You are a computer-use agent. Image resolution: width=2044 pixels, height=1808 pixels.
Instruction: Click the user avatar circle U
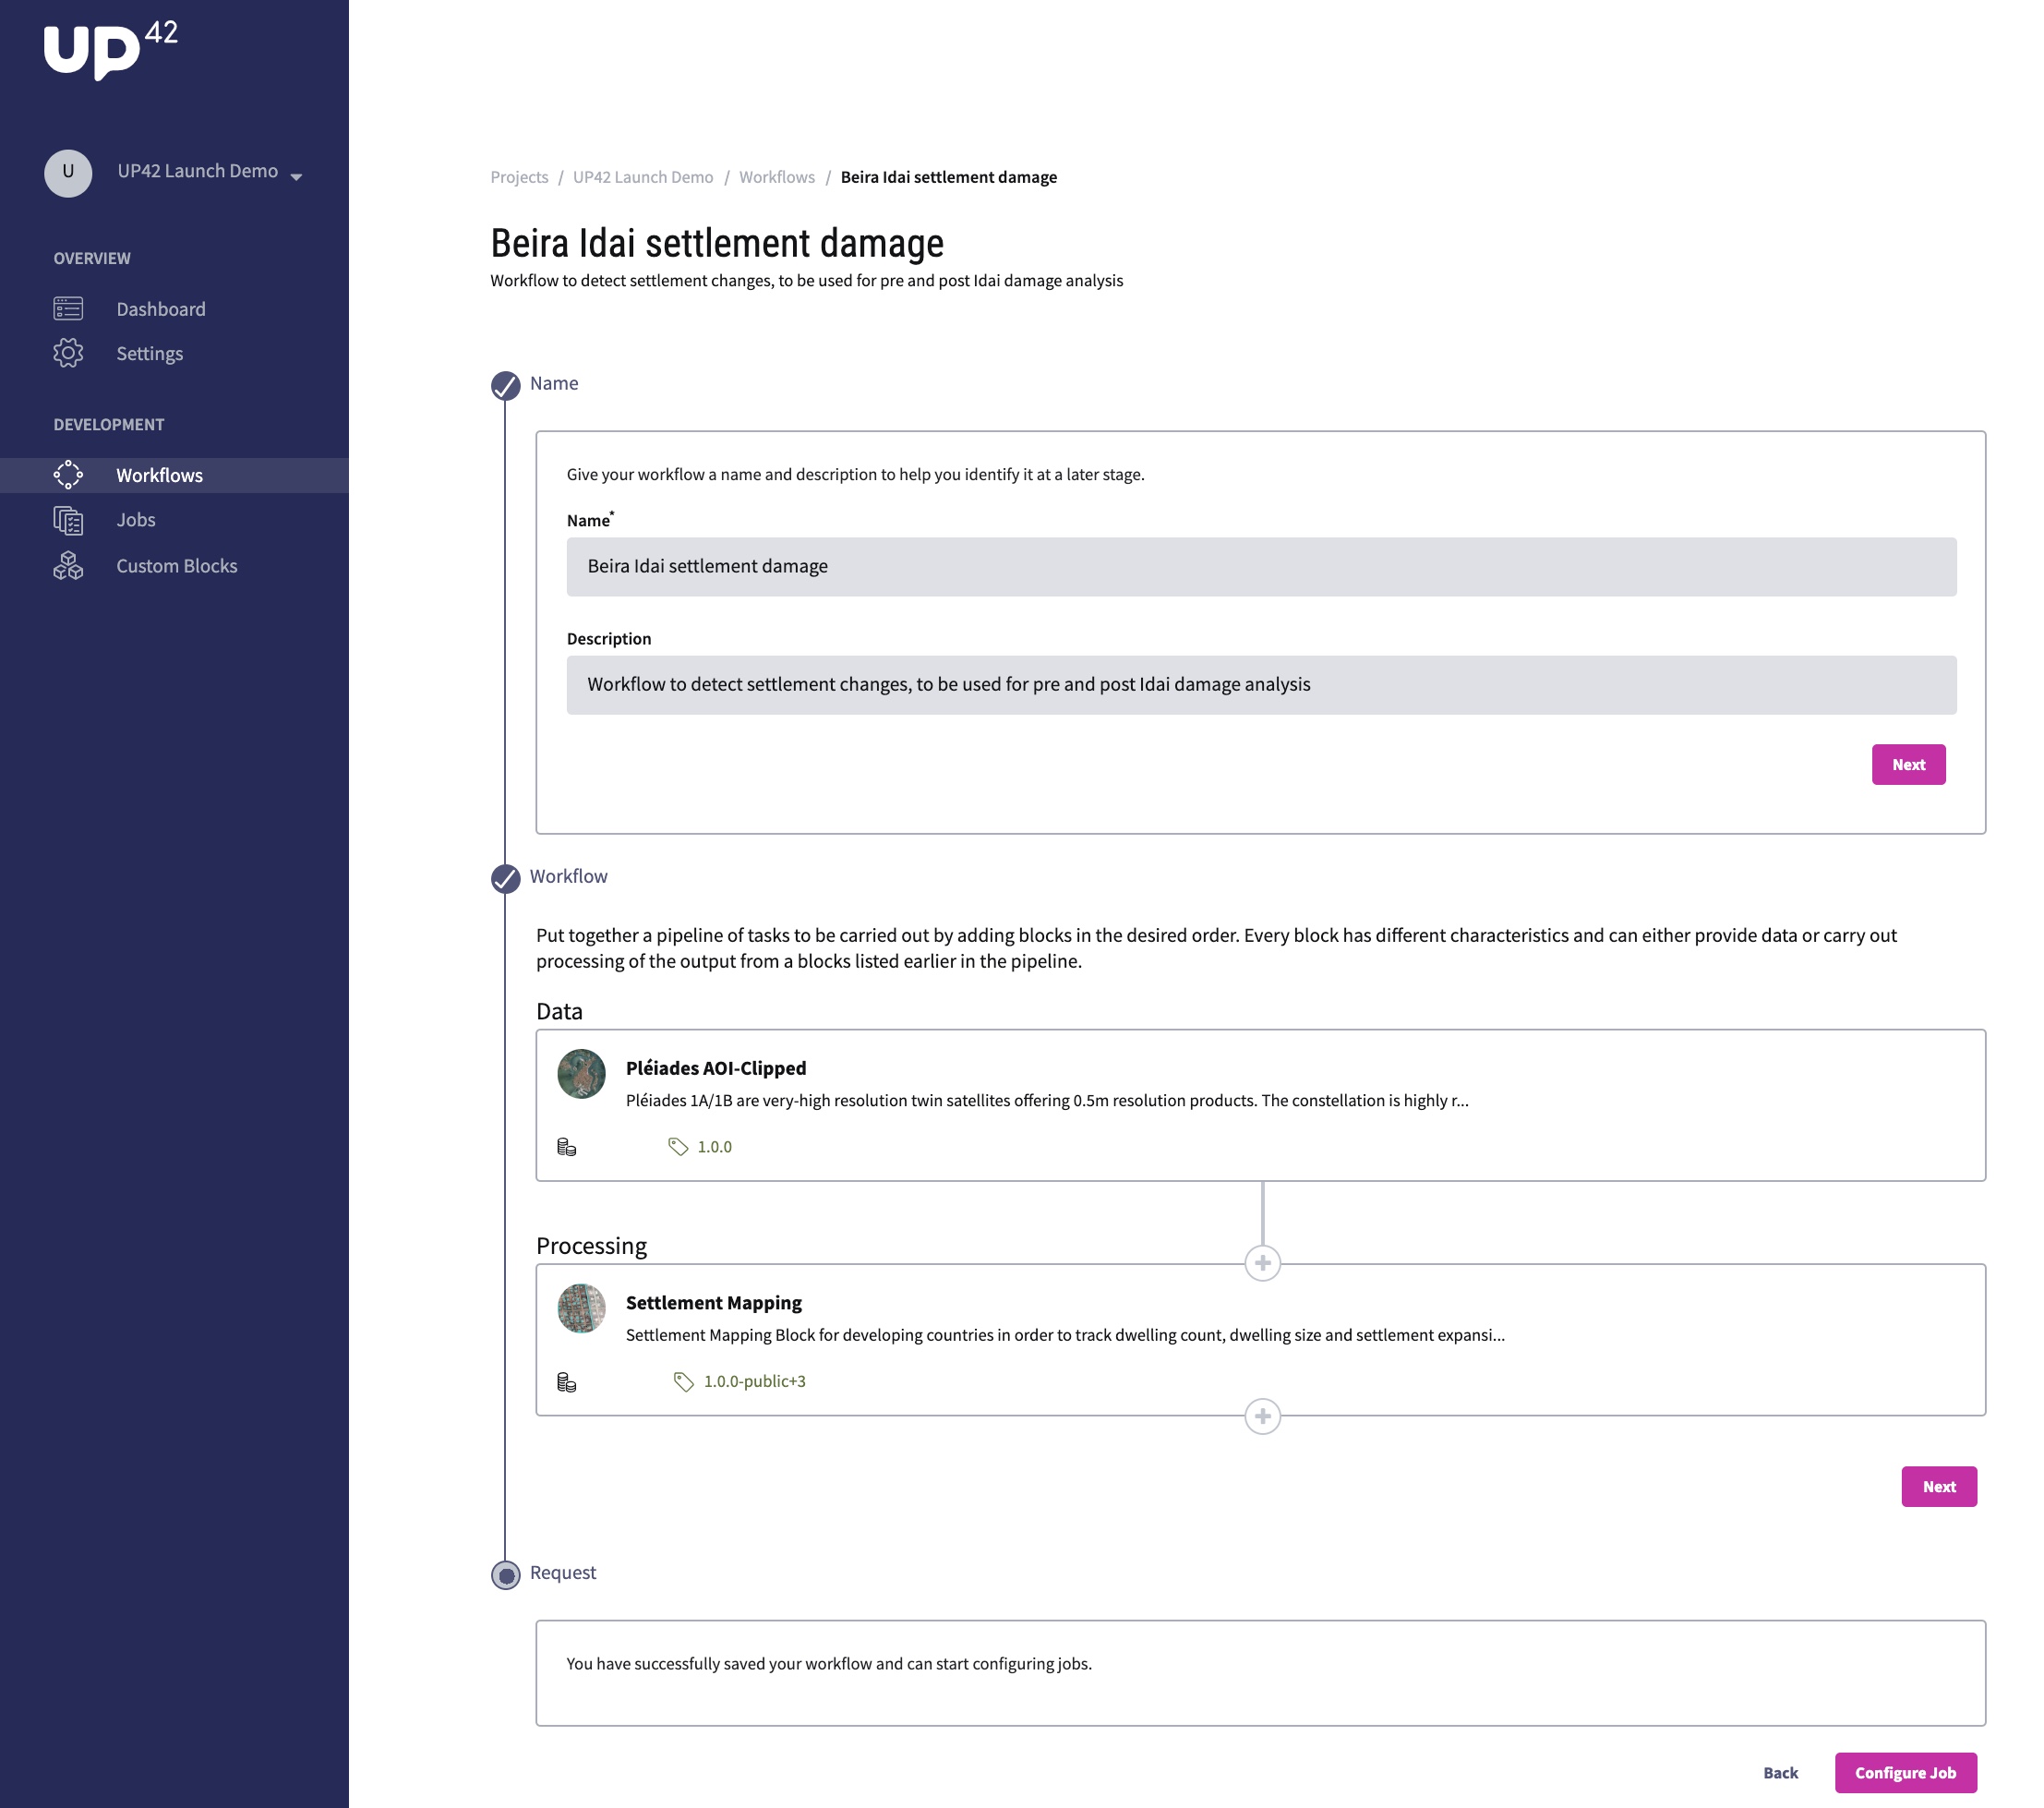68,172
